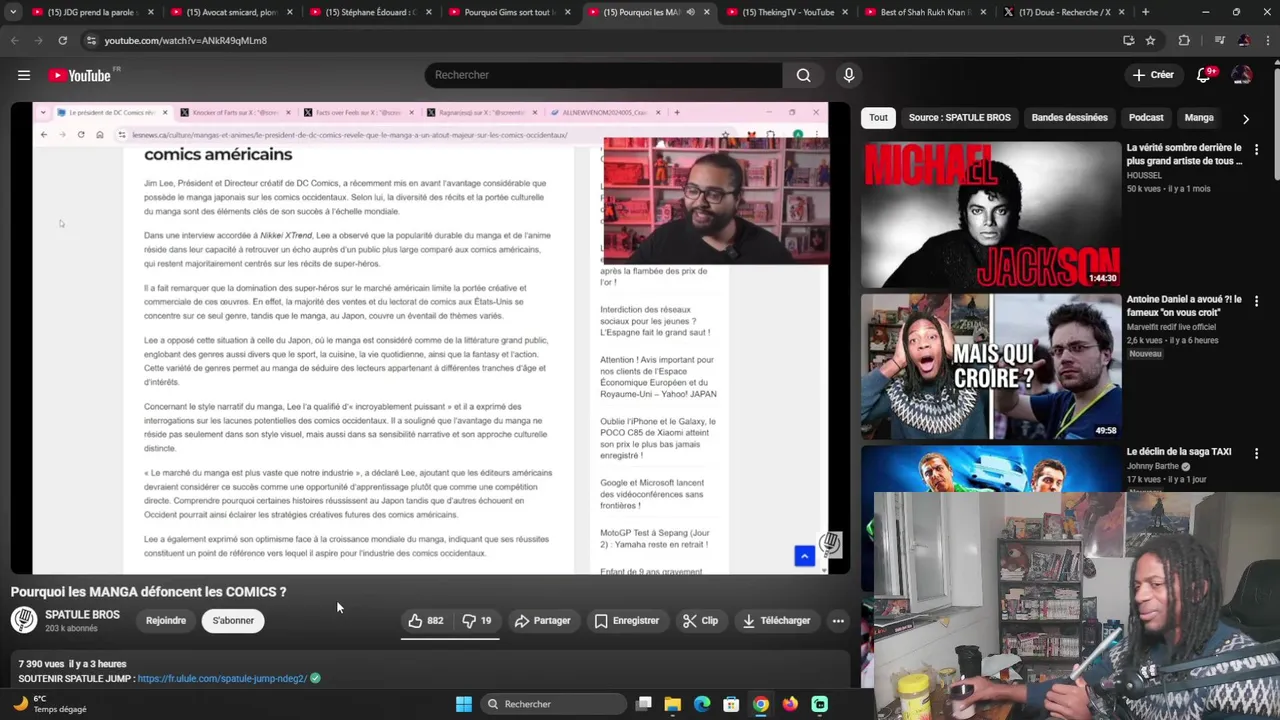Like the video with thumbs up
Screen dimensions: 1280x720
(x=426, y=621)
